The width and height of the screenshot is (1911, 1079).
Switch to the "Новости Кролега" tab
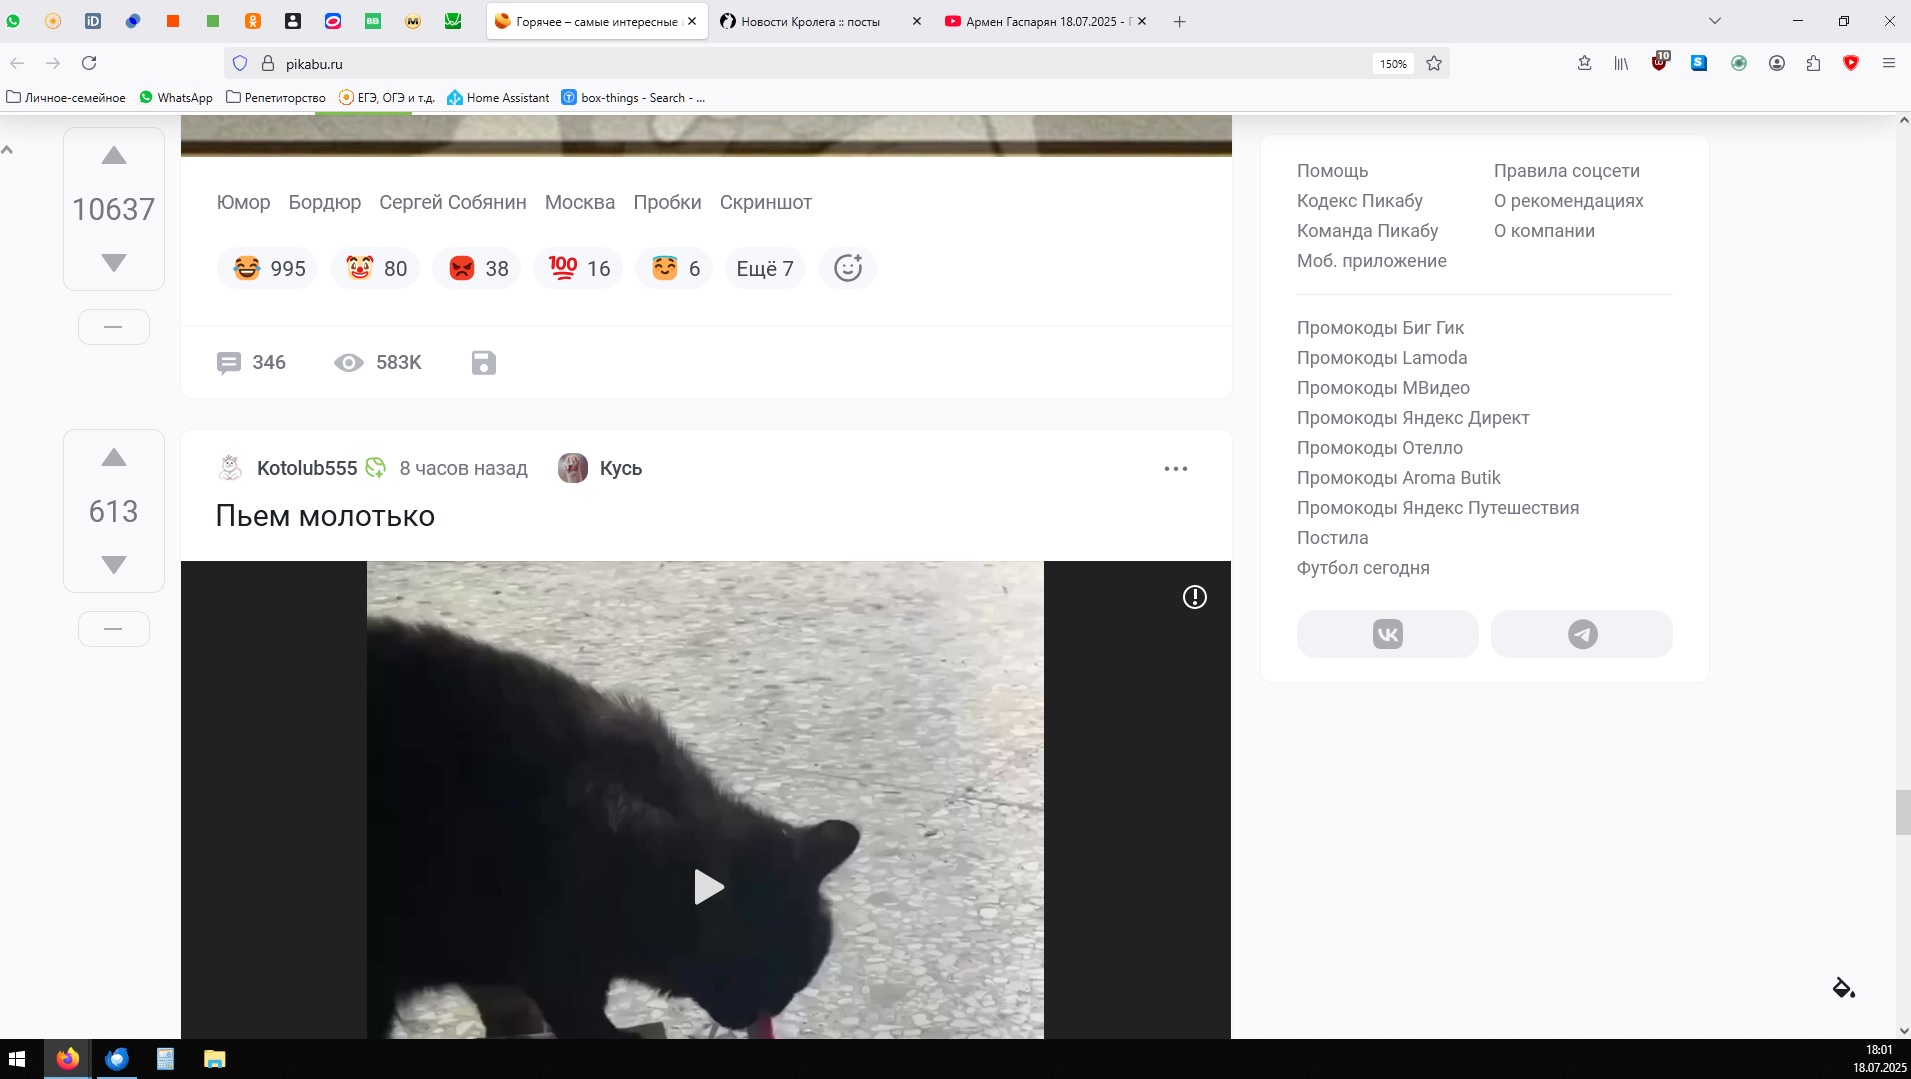click(809, 21)
